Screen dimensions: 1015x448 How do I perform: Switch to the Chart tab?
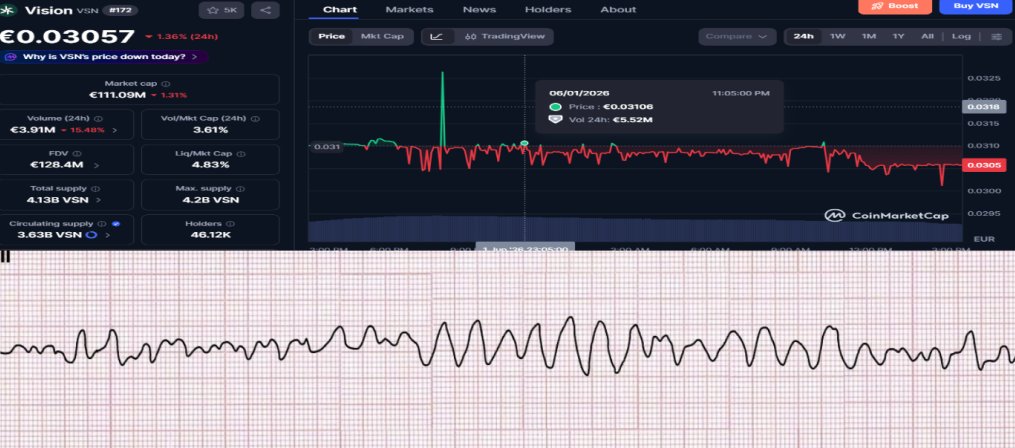pos(340,10)
